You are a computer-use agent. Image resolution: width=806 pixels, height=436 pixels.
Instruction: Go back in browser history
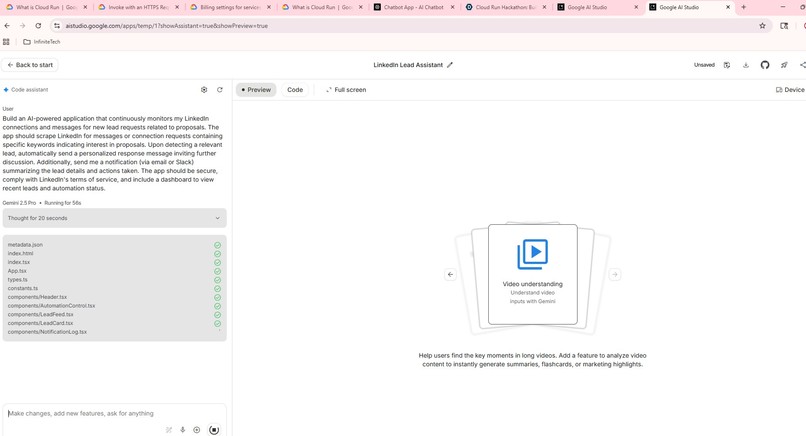[7, 26]
